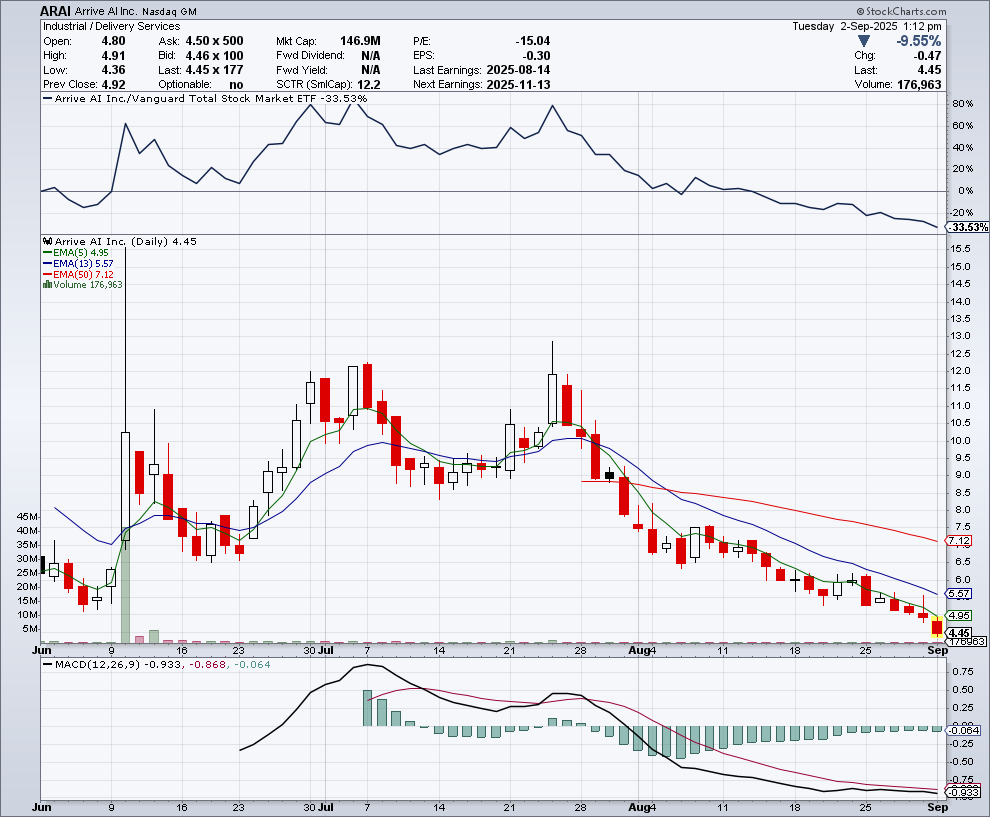Click the ARAI ticker symbol

56,11
